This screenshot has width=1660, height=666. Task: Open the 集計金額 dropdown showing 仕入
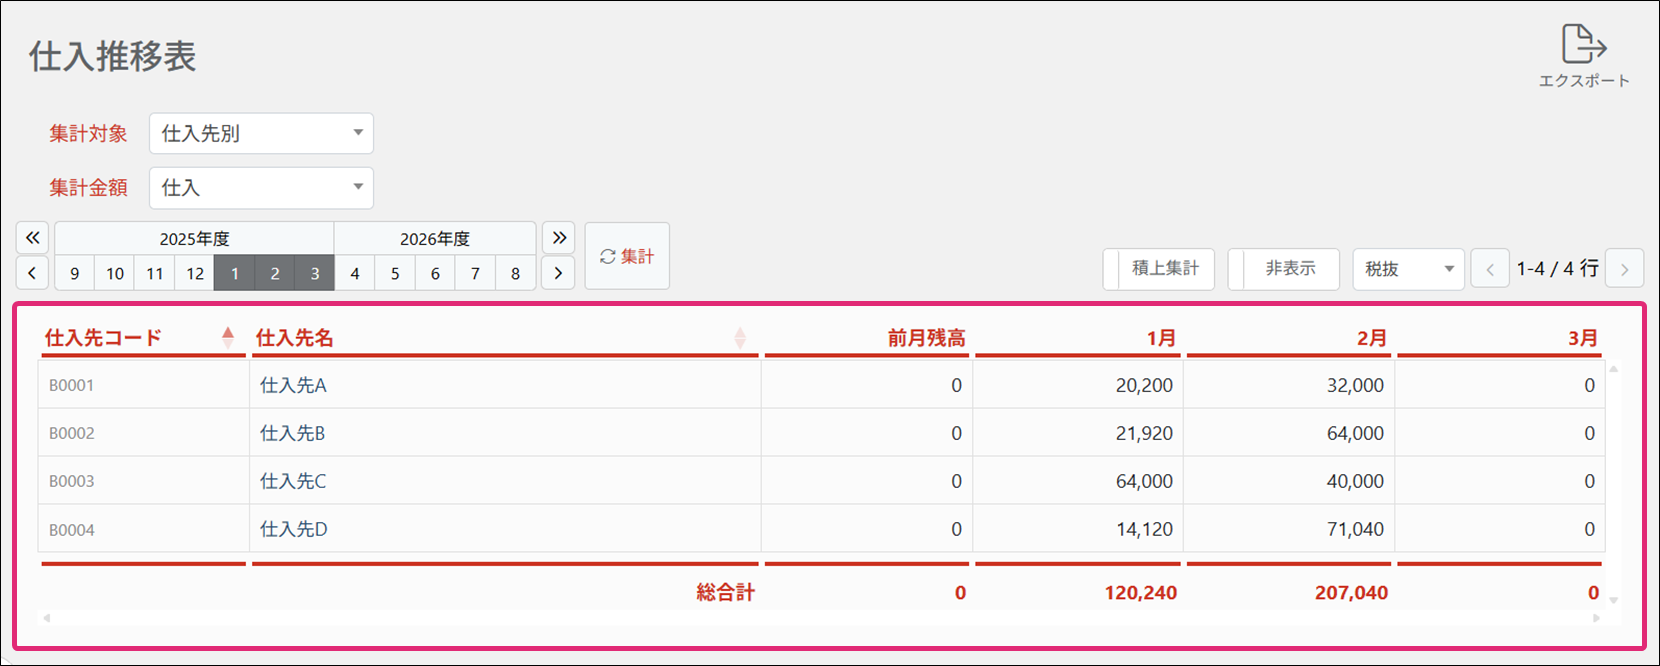click(261, 188)
